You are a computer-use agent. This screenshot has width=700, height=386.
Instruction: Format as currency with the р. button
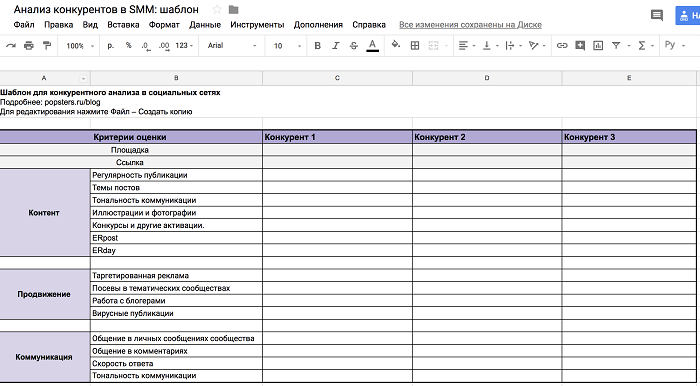coord(111,46)
